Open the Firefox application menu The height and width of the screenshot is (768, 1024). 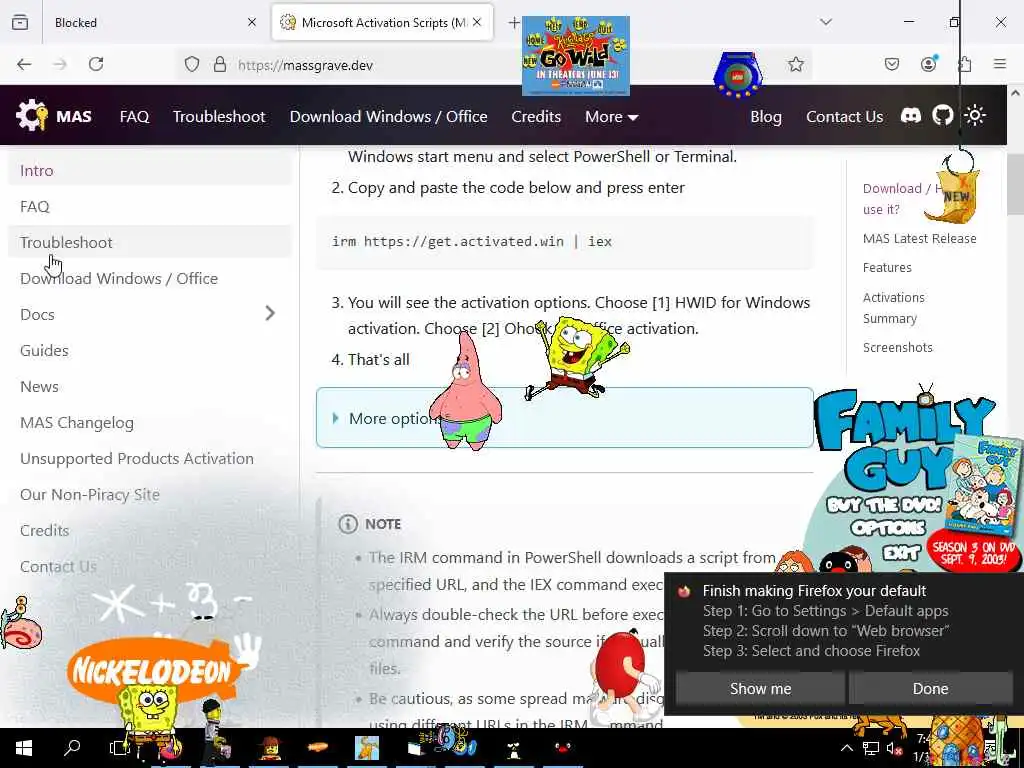1000,64
